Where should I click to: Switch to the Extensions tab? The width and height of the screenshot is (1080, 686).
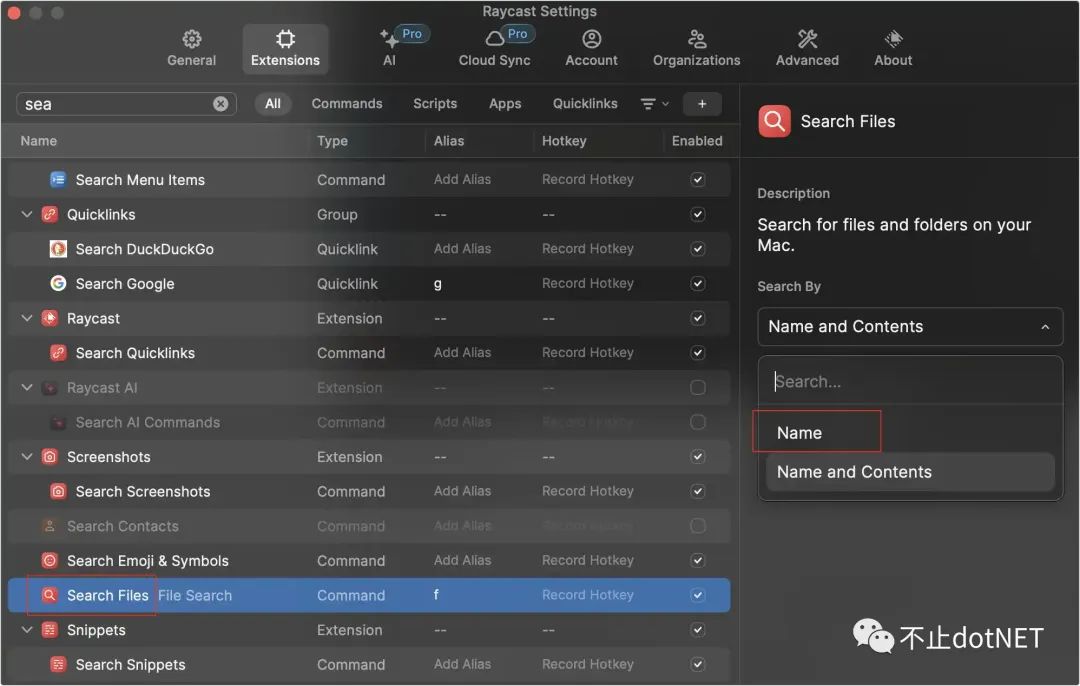pos(285,48)
